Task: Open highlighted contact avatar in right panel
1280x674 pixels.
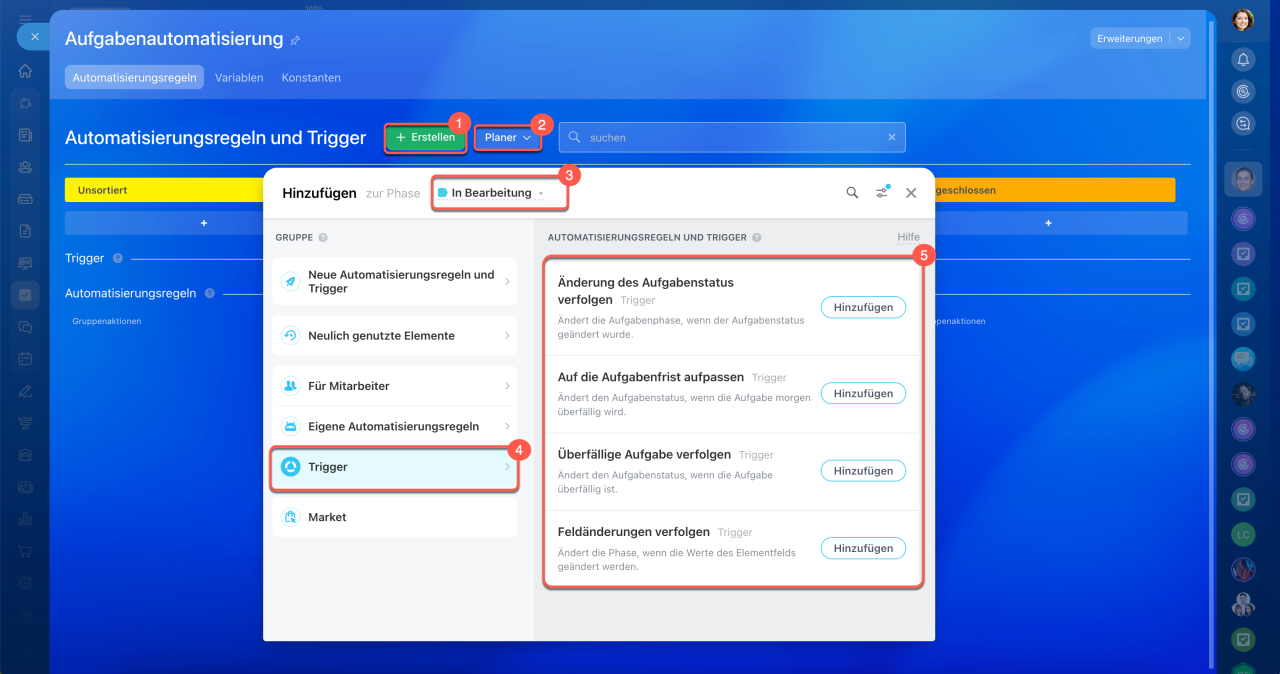Action: coord(1243,180)
